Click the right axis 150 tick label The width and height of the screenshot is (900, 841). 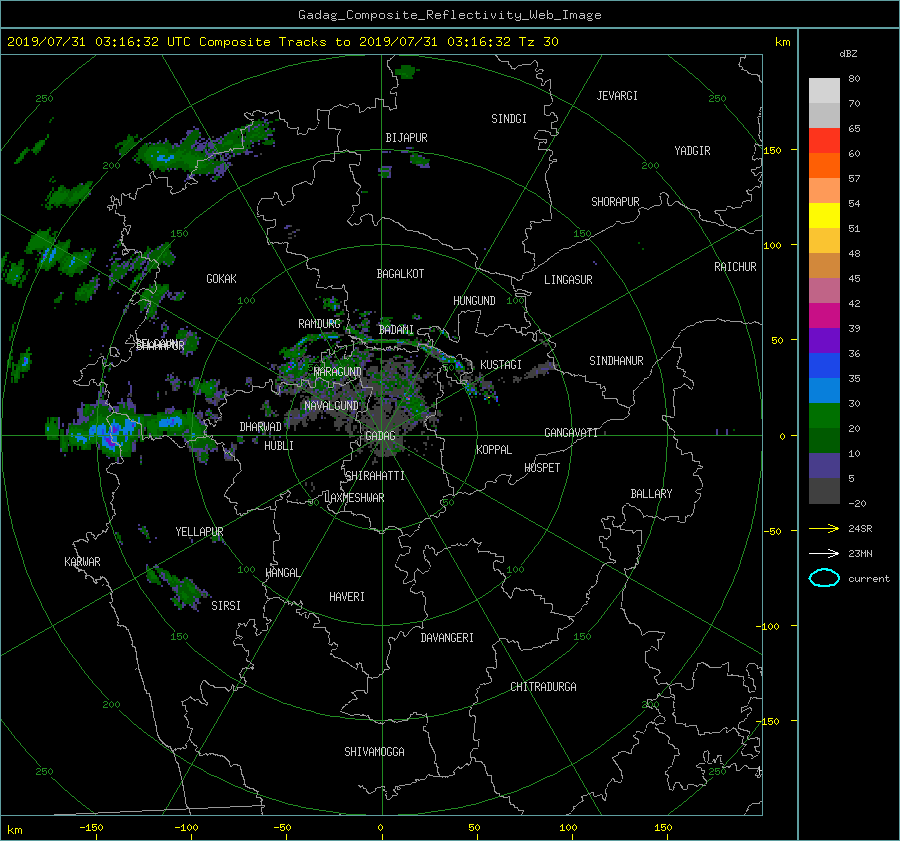773,150
